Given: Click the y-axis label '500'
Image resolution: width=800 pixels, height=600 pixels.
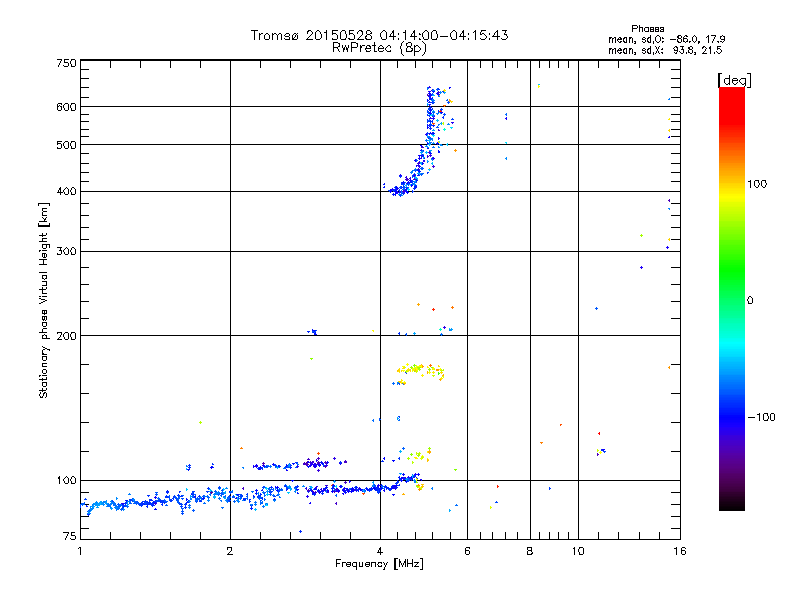Looking at the screenshot, I should 66,145.
